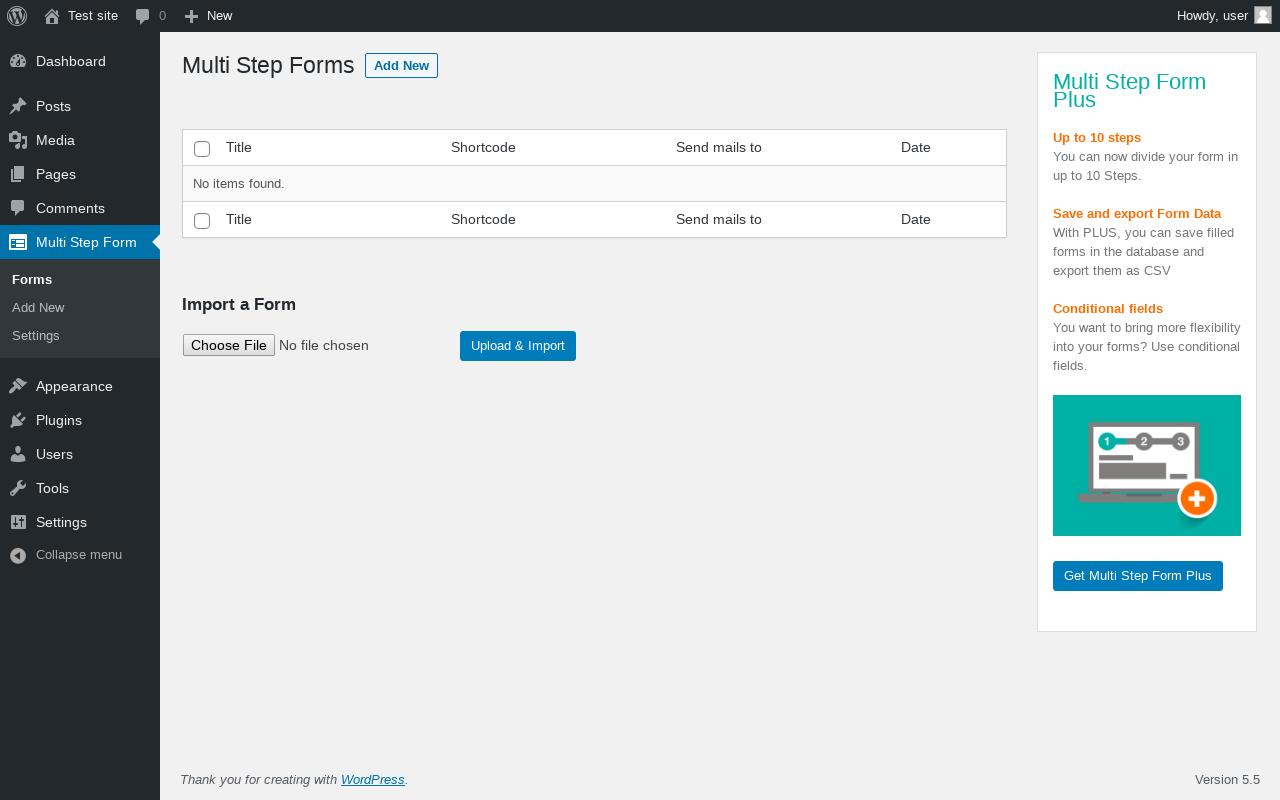Open Multi Step Form Settings submenu
1280x800 pixels.
[36, 336]
